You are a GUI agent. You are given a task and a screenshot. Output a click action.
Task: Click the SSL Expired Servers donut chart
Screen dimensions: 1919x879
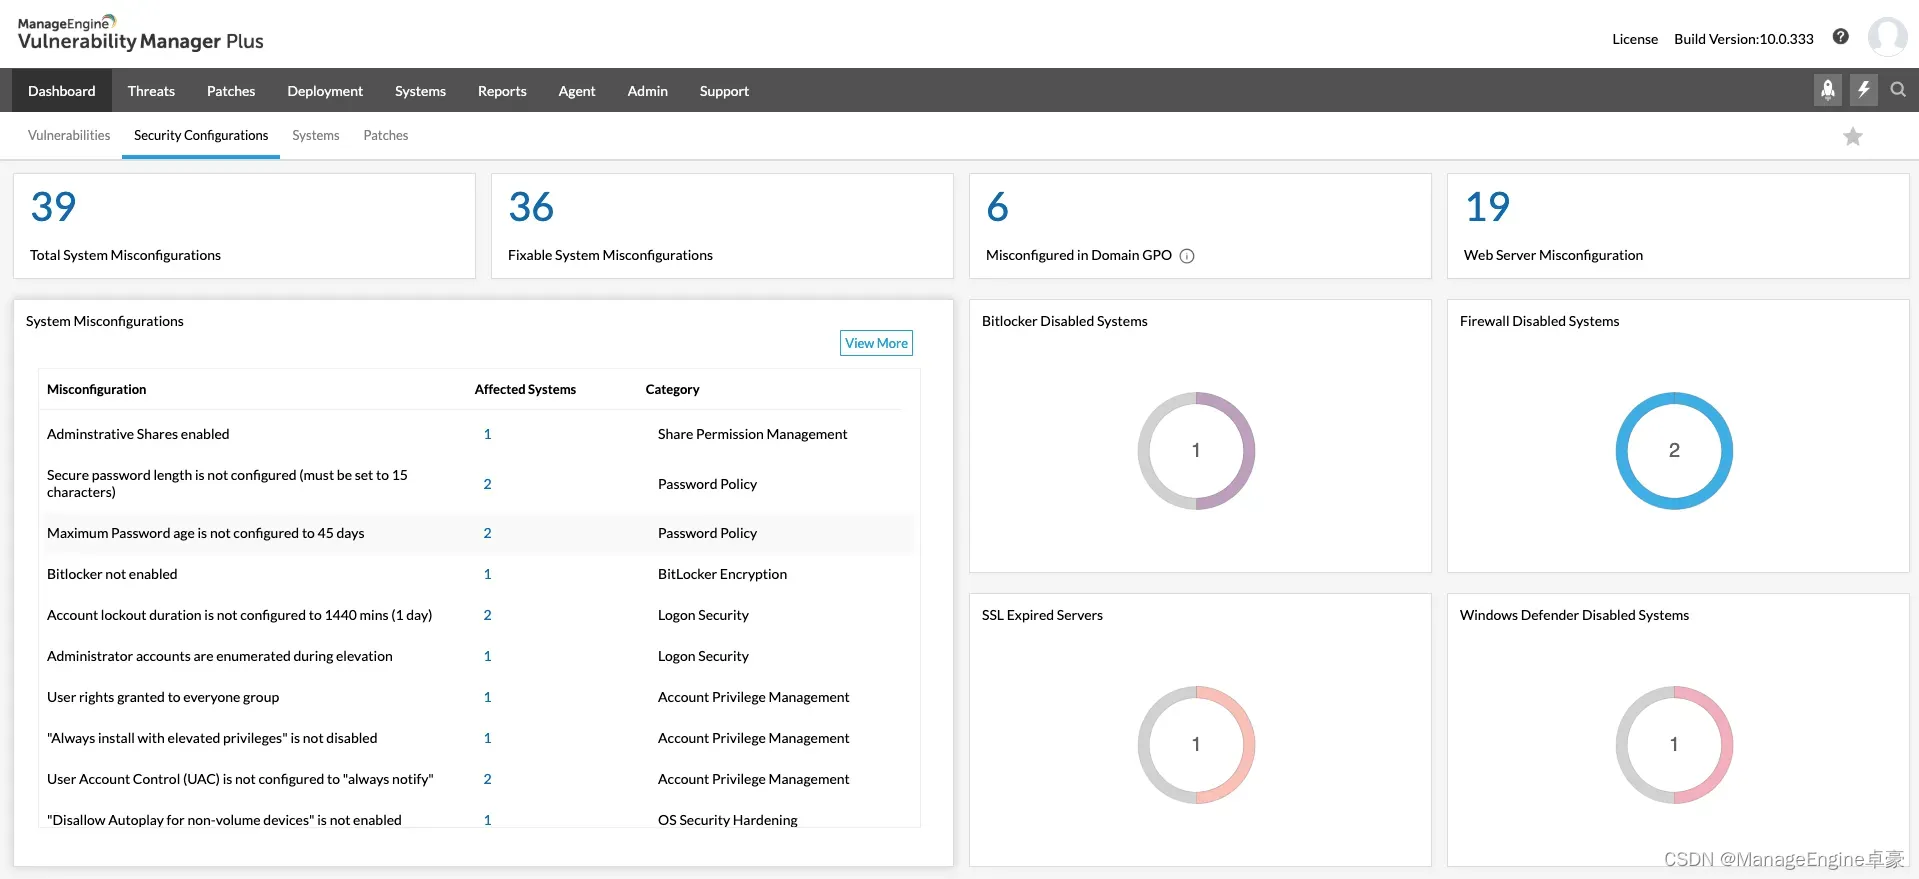point(1196,745)
